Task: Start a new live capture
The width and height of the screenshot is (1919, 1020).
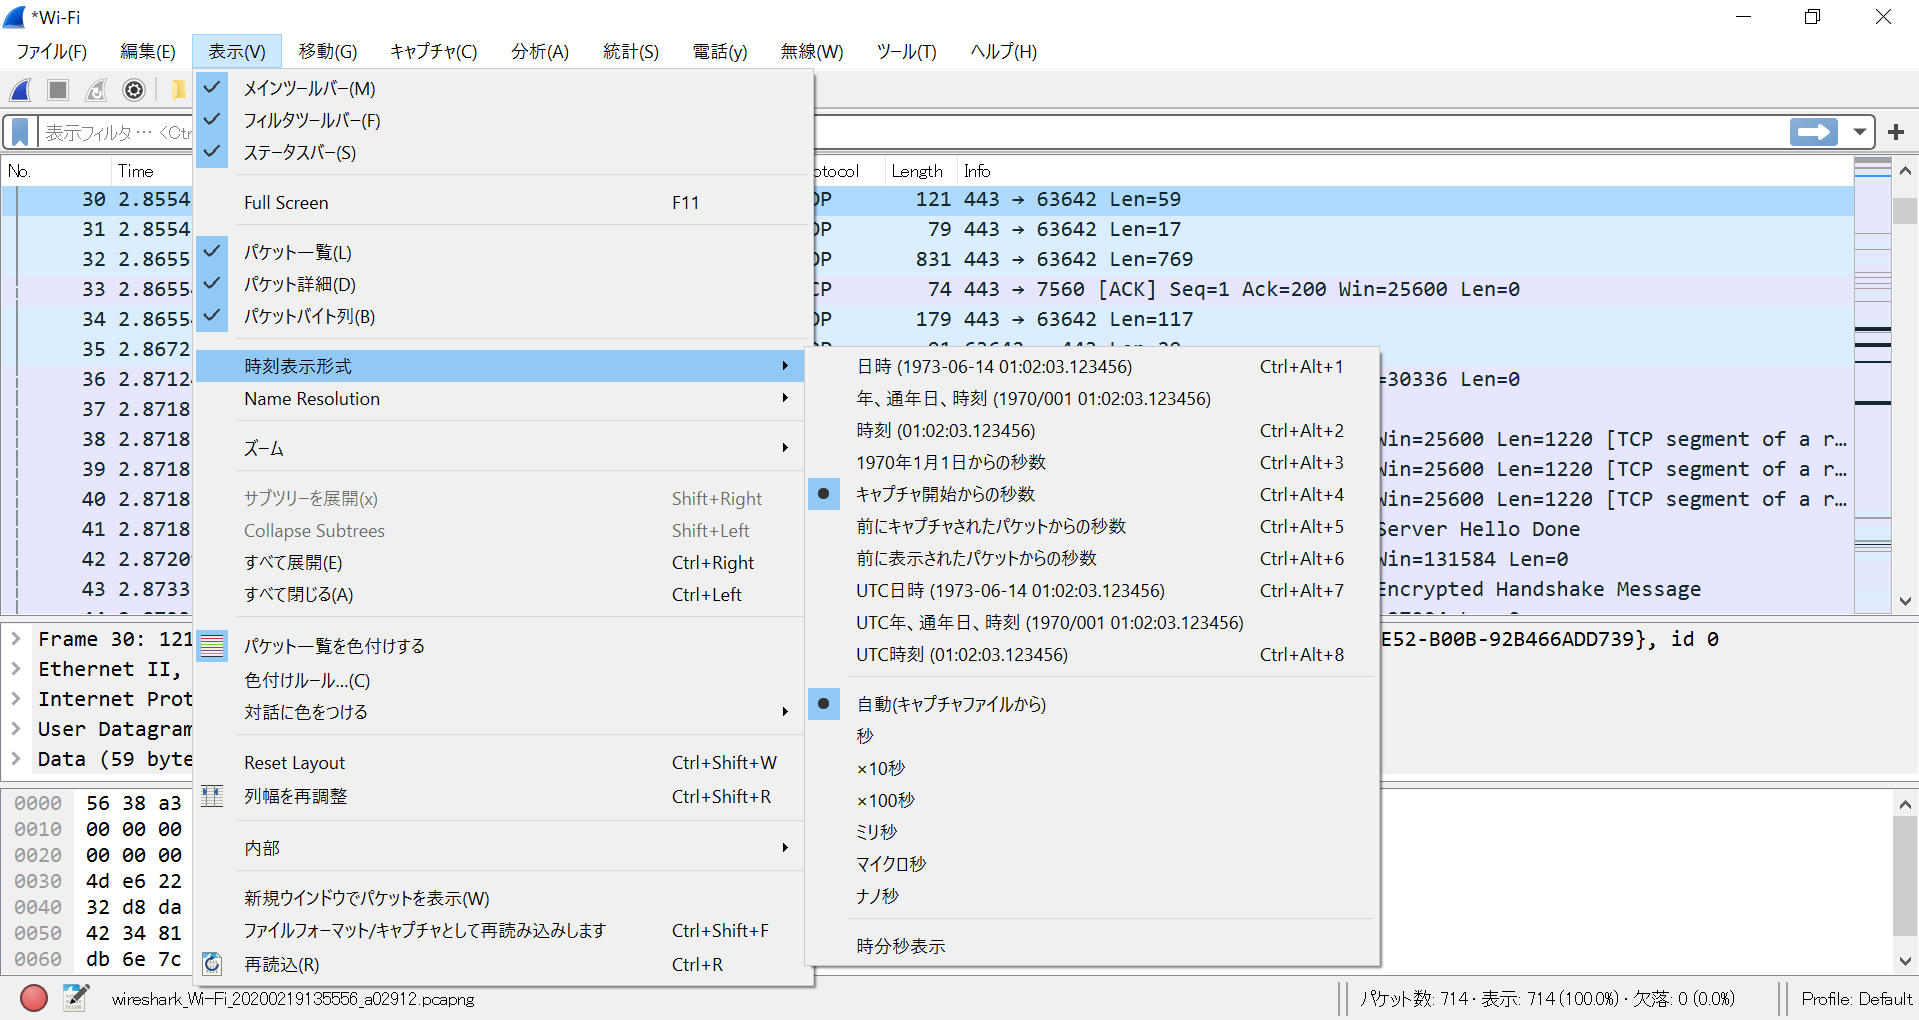Action: click(x=20, y=90)
